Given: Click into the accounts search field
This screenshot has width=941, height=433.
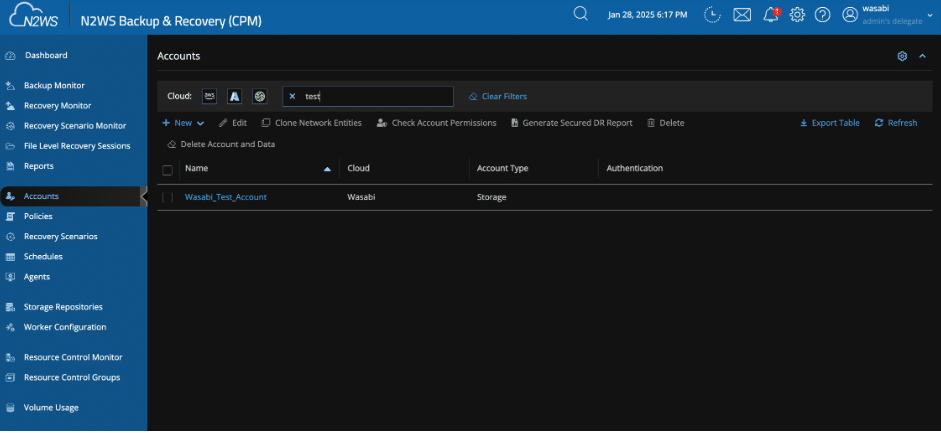Looking at the screenshot, I should coord(368,96).
